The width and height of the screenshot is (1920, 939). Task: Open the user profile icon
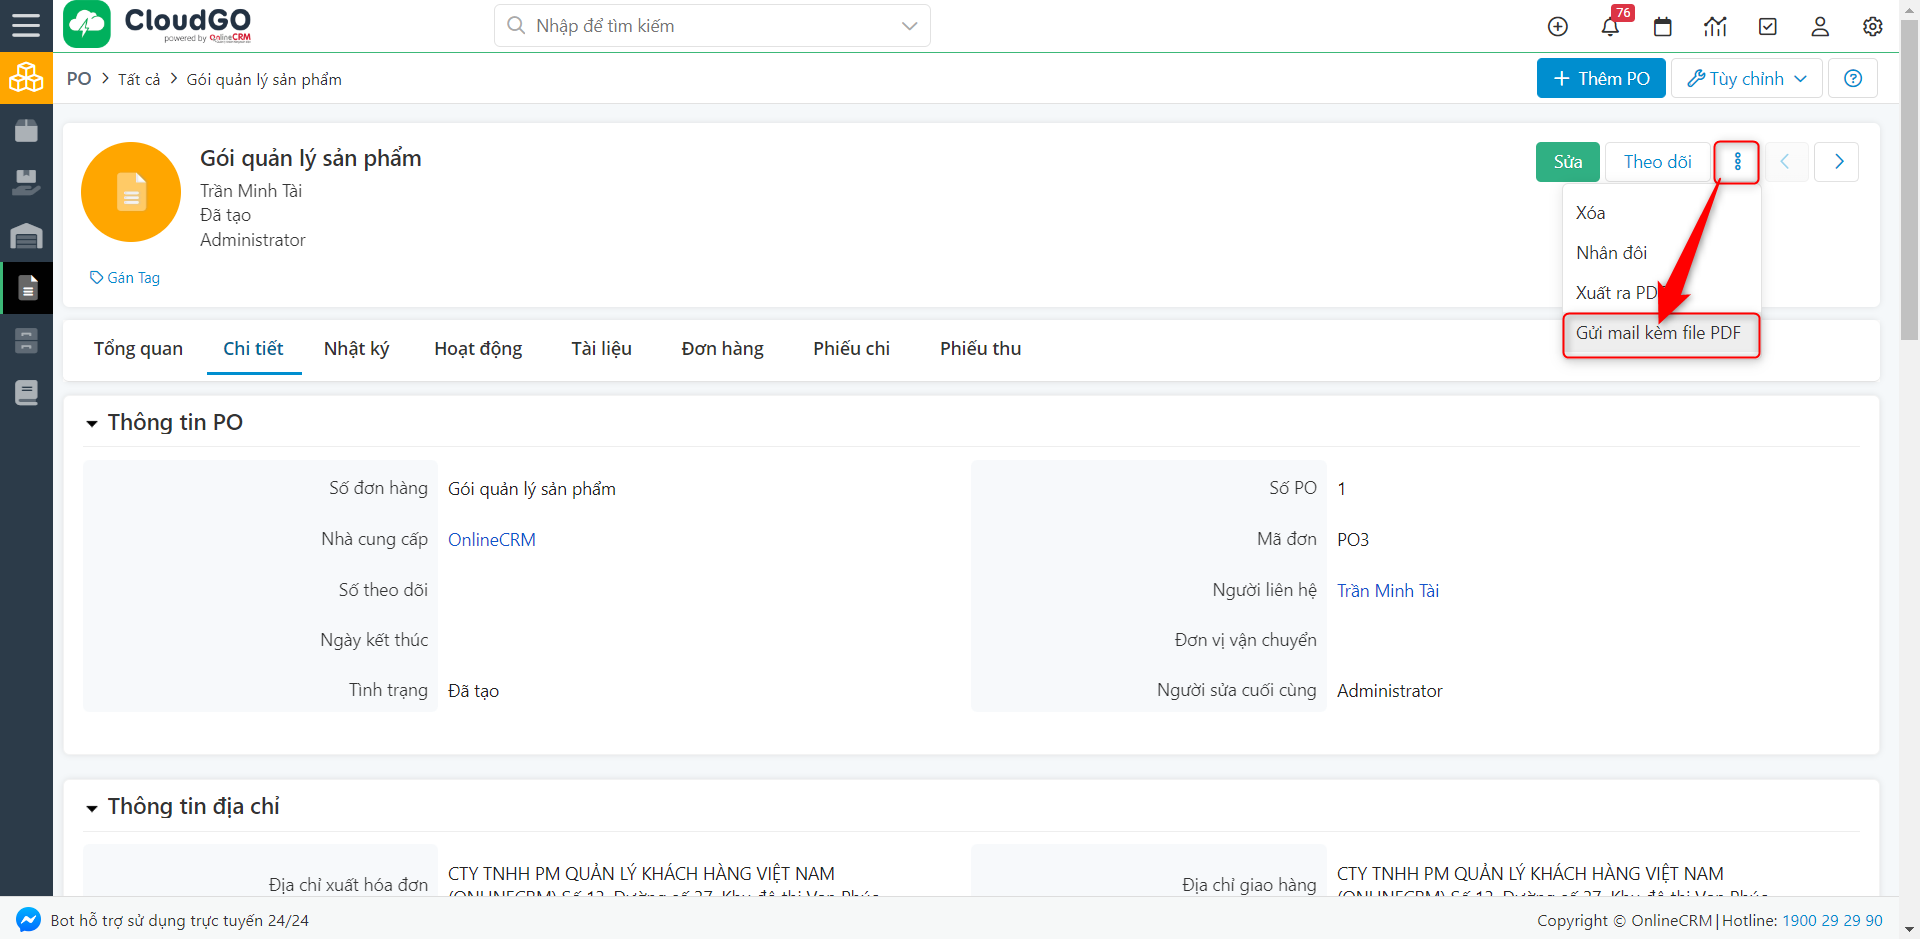[x=1820, y=27]
